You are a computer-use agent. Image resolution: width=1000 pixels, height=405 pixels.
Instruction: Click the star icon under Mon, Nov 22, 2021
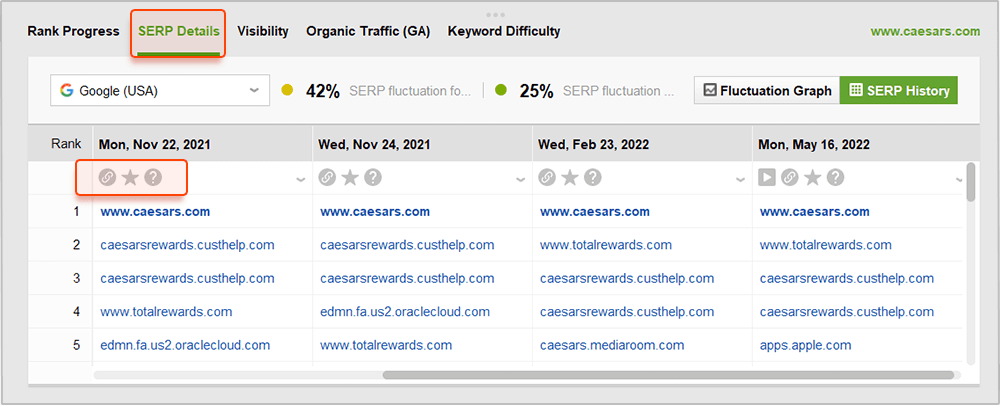pyautogui.click(x=130, y=177)
